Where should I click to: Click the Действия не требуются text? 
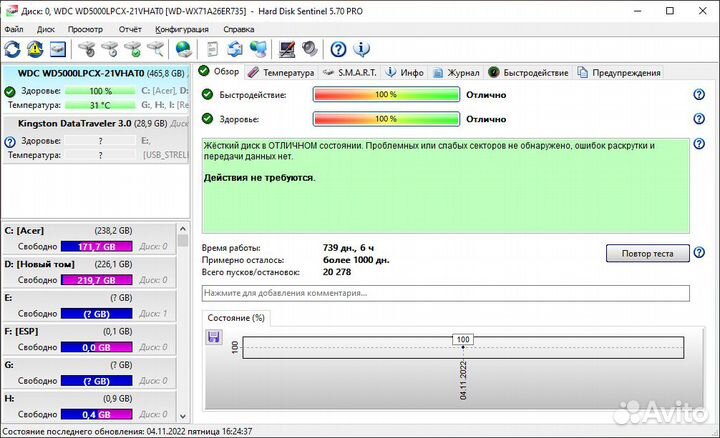259,178
